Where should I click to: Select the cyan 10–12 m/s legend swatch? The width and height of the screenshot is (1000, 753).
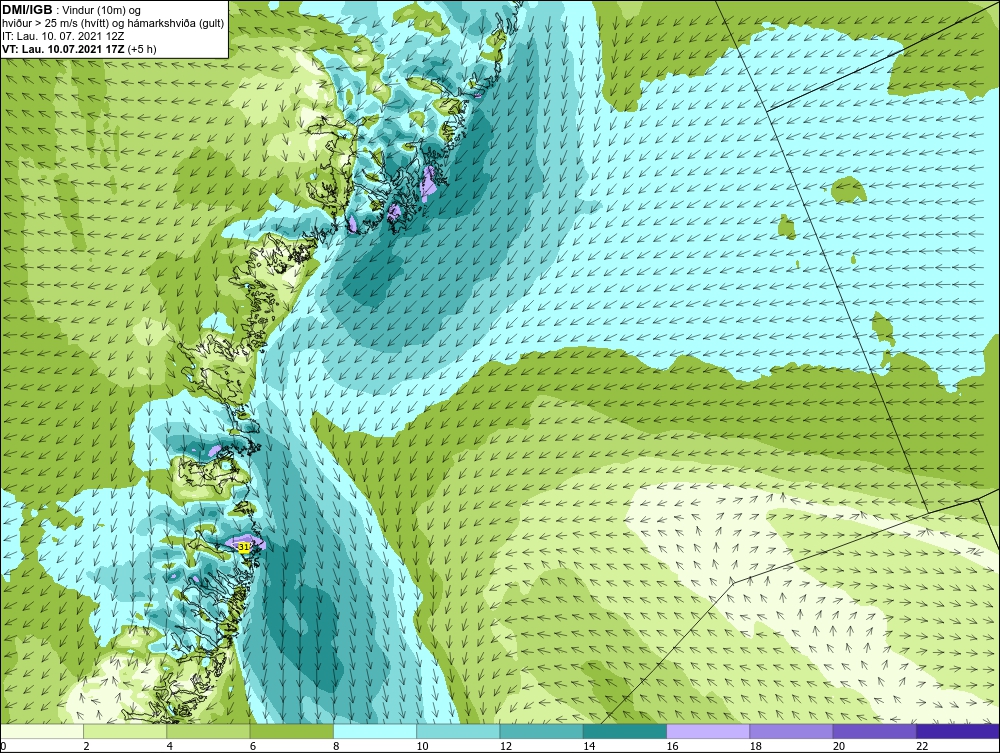[x=458, y=731]
